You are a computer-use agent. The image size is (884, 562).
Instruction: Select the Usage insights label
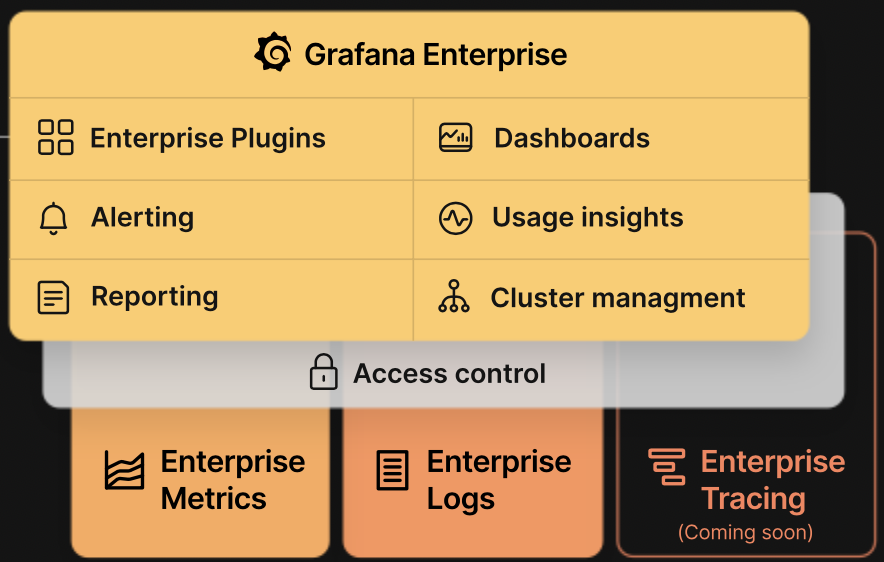pyautogui.click(x=587, y=218)
